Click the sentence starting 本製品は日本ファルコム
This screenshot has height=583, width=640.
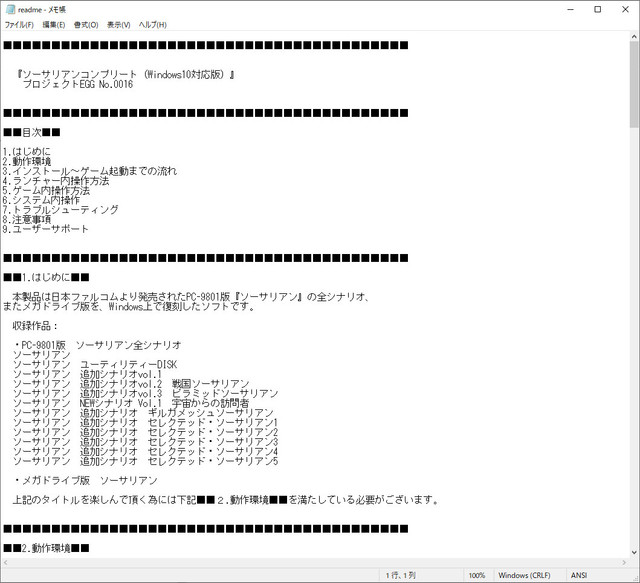191,297
